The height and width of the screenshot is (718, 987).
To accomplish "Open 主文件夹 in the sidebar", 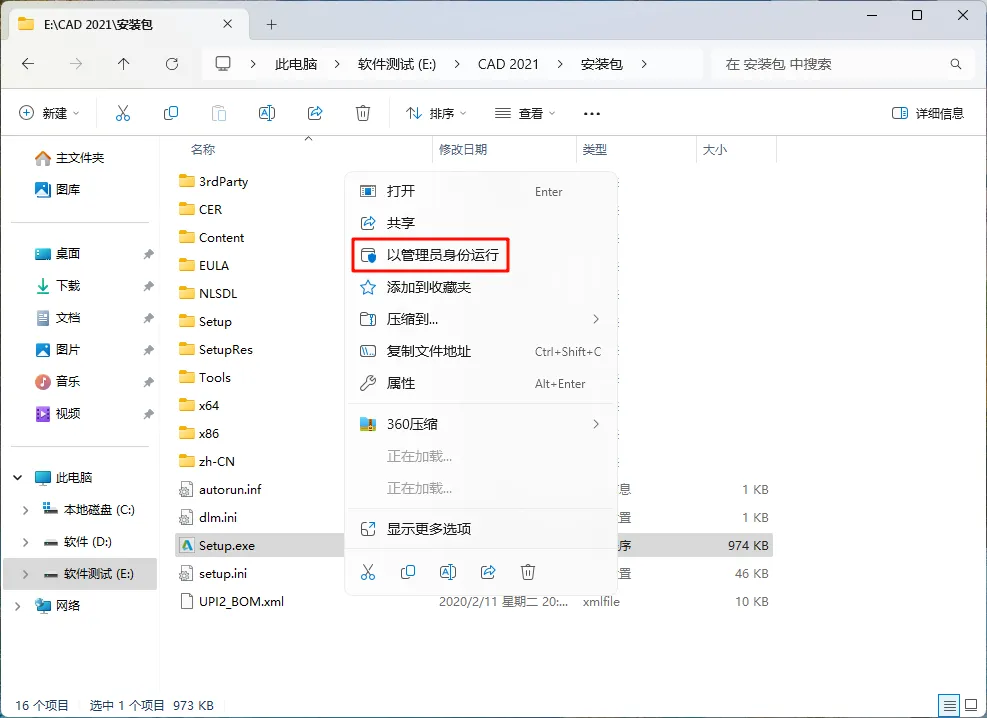I will coord(79,158).
